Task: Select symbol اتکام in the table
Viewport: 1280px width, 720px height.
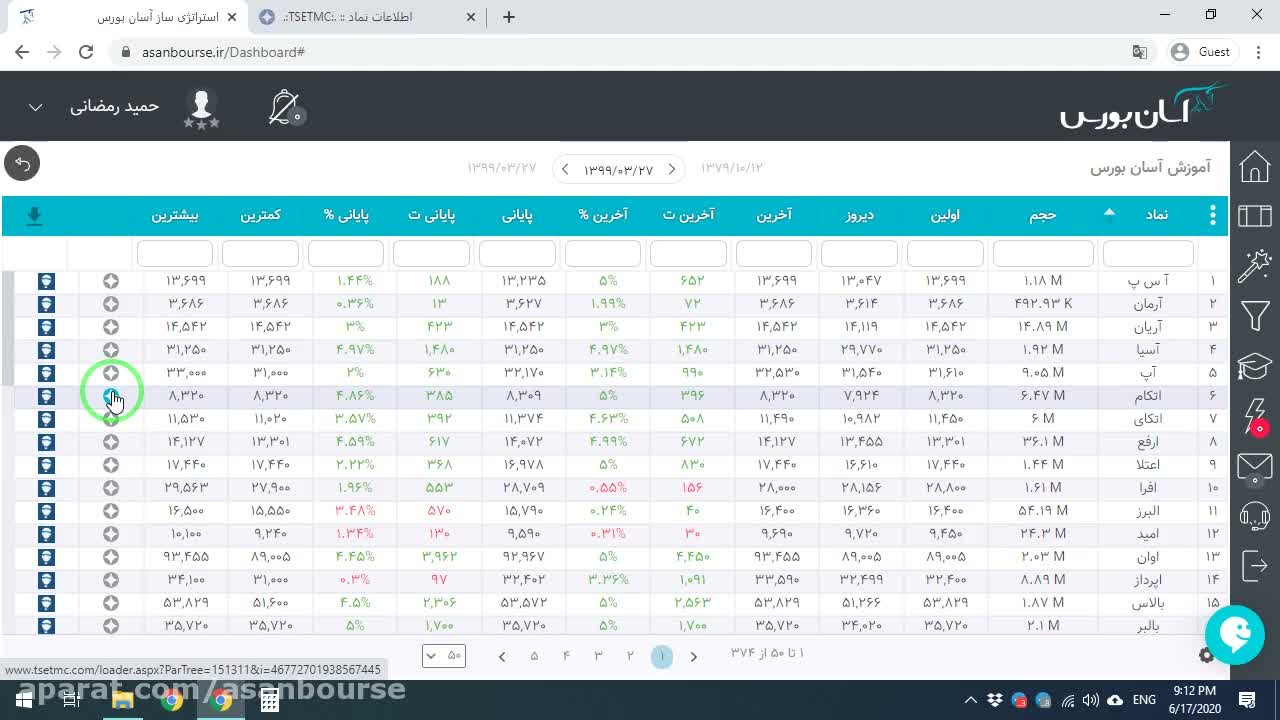Action: (1148, 396)
